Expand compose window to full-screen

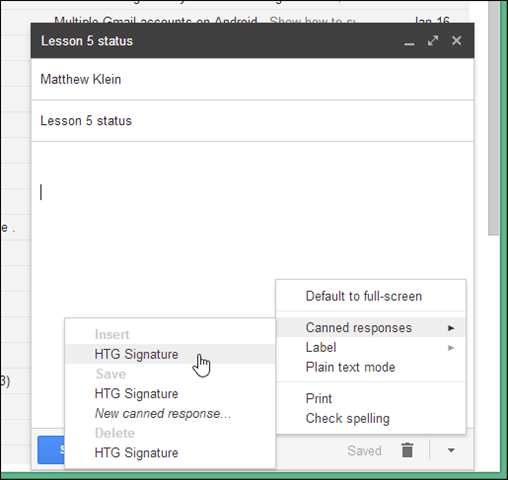(433, 41)
